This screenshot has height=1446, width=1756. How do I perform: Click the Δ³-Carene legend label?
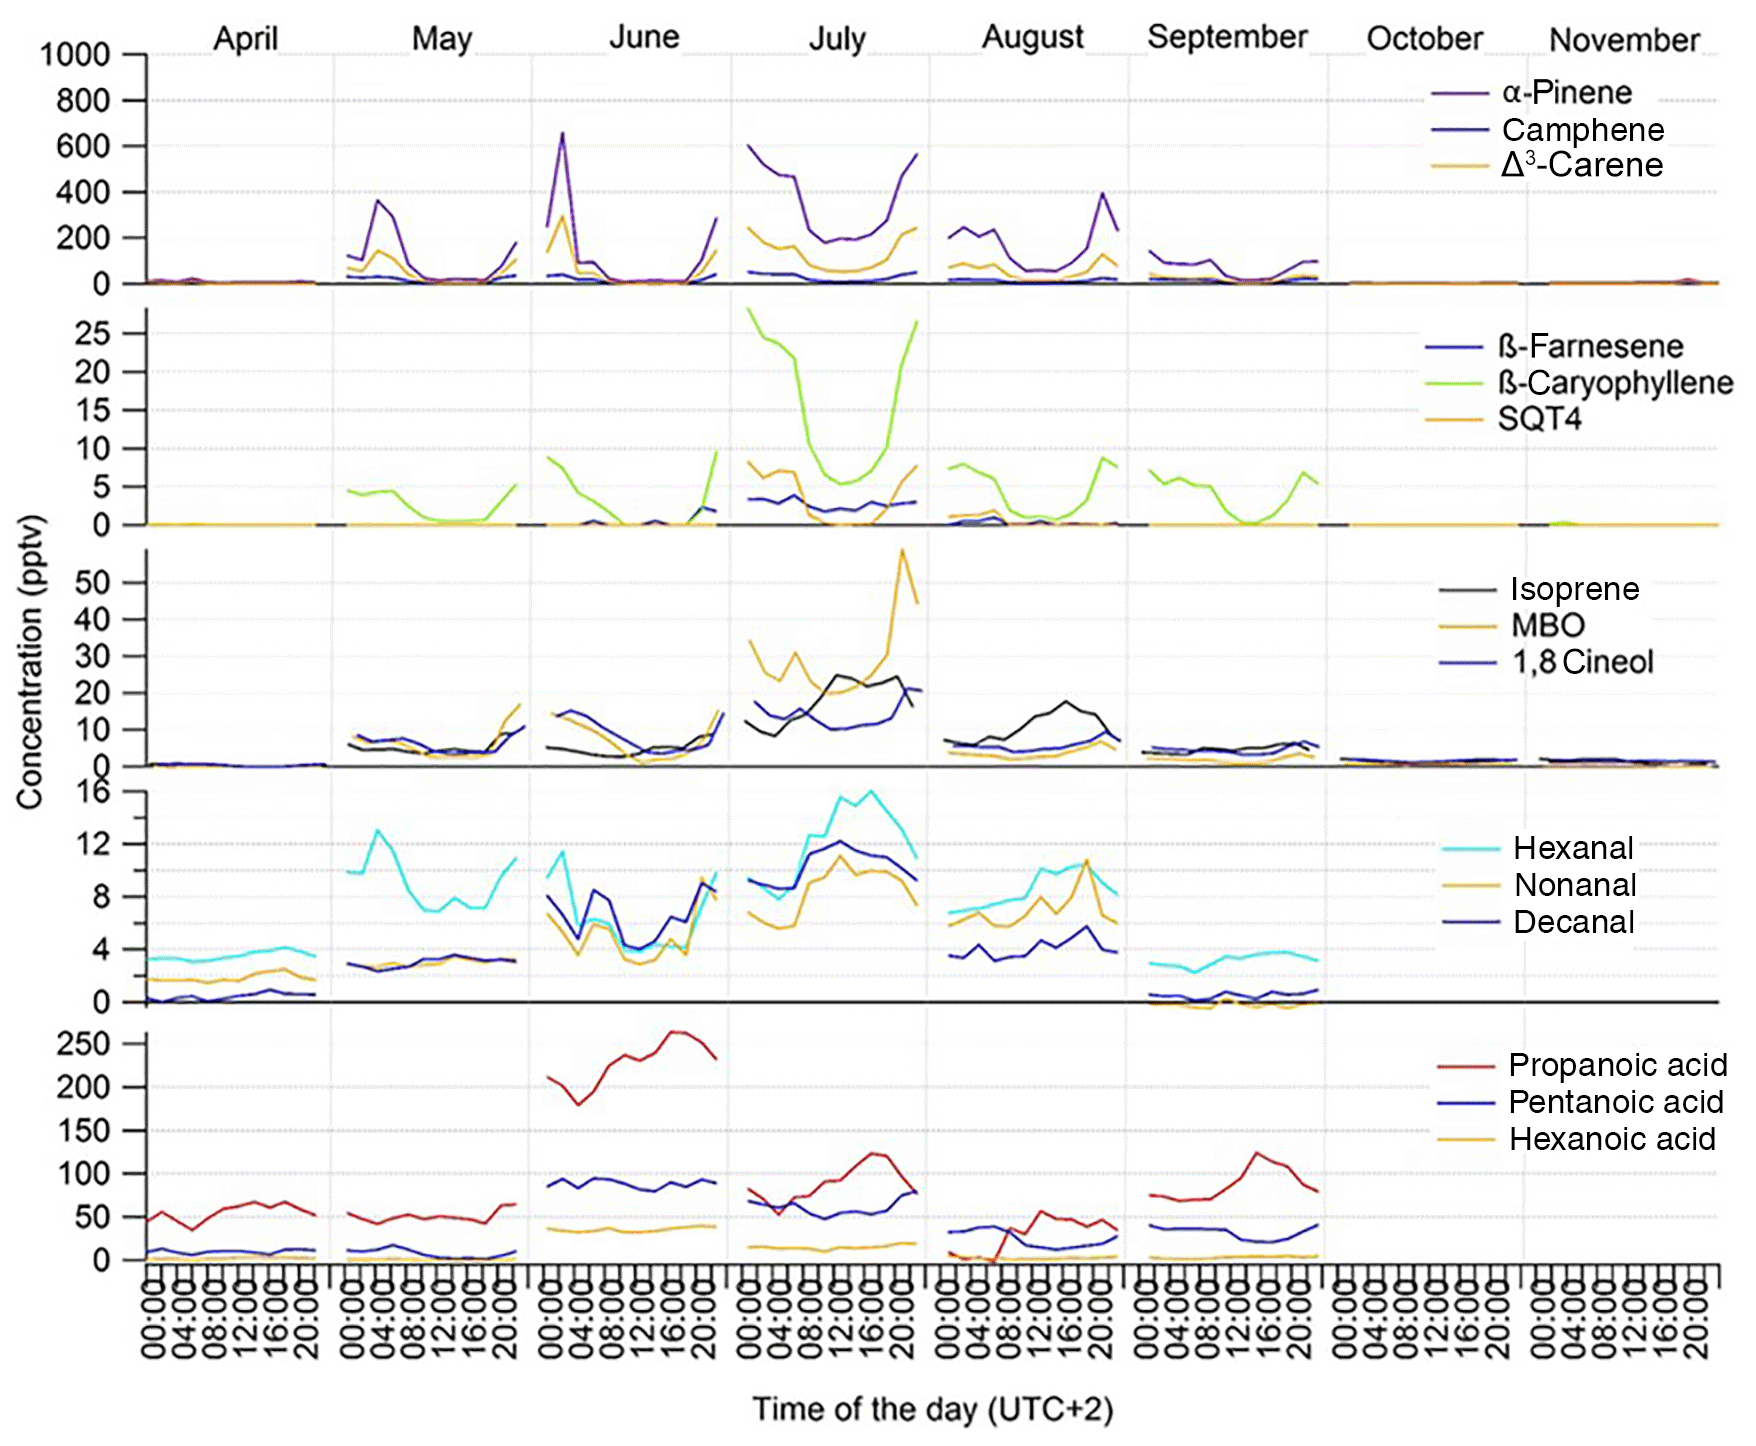pos(1581,165)
